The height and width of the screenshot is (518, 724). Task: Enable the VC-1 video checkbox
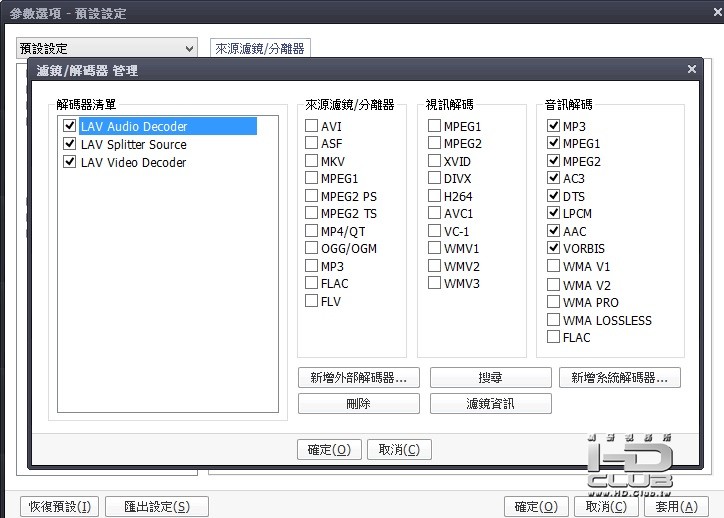tap(434, 230)
